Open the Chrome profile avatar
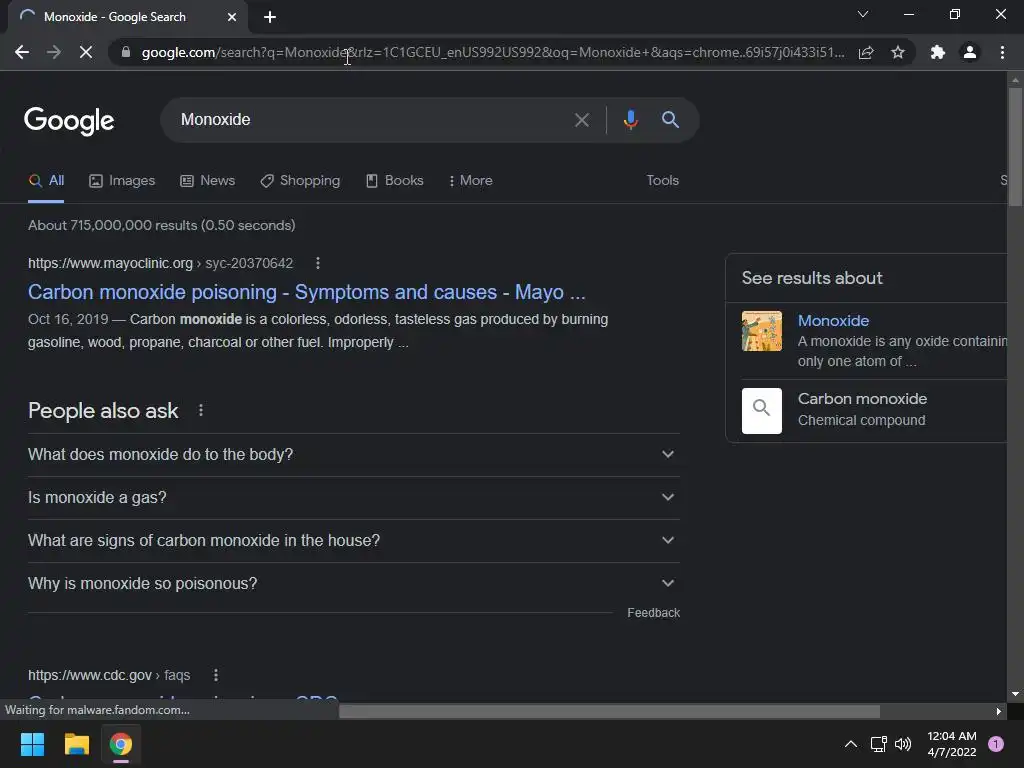 tap(970, 52)
